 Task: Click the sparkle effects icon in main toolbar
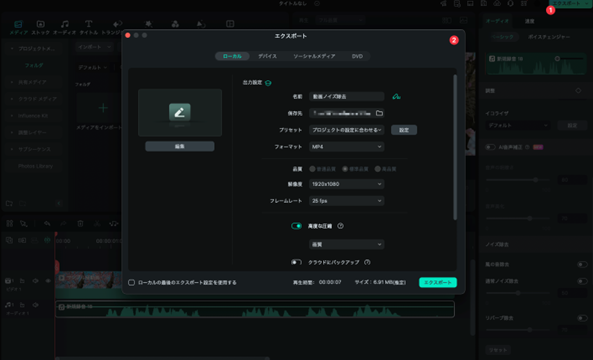(149, 24)
